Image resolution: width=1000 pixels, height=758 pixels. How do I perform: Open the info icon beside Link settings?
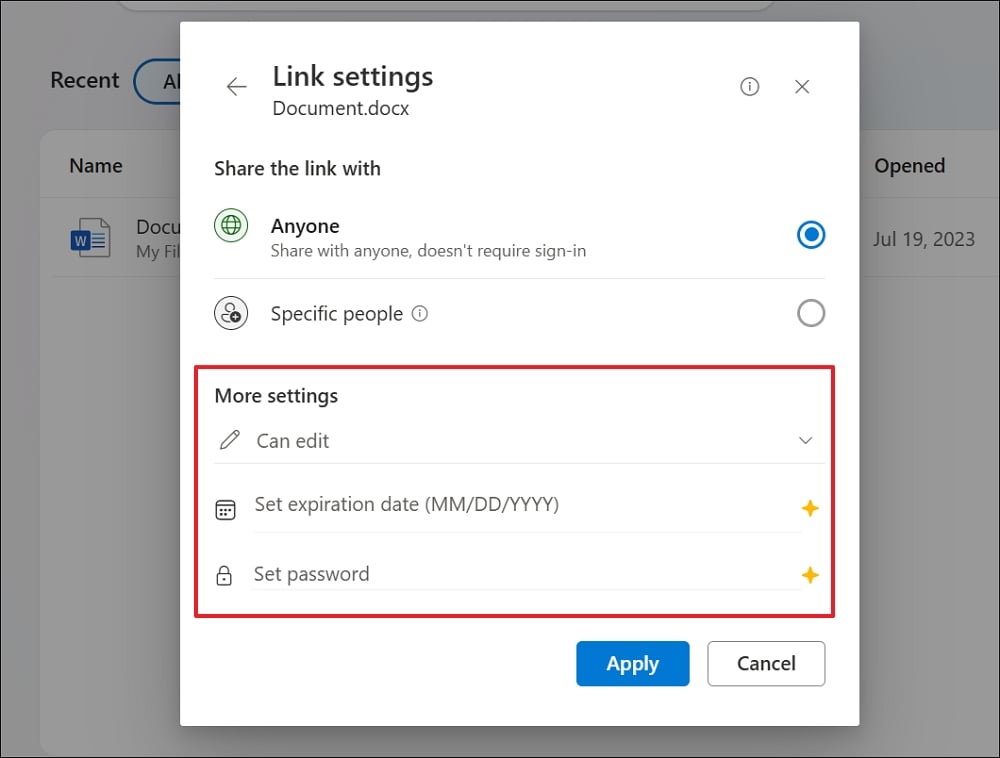tap(749, 86)
